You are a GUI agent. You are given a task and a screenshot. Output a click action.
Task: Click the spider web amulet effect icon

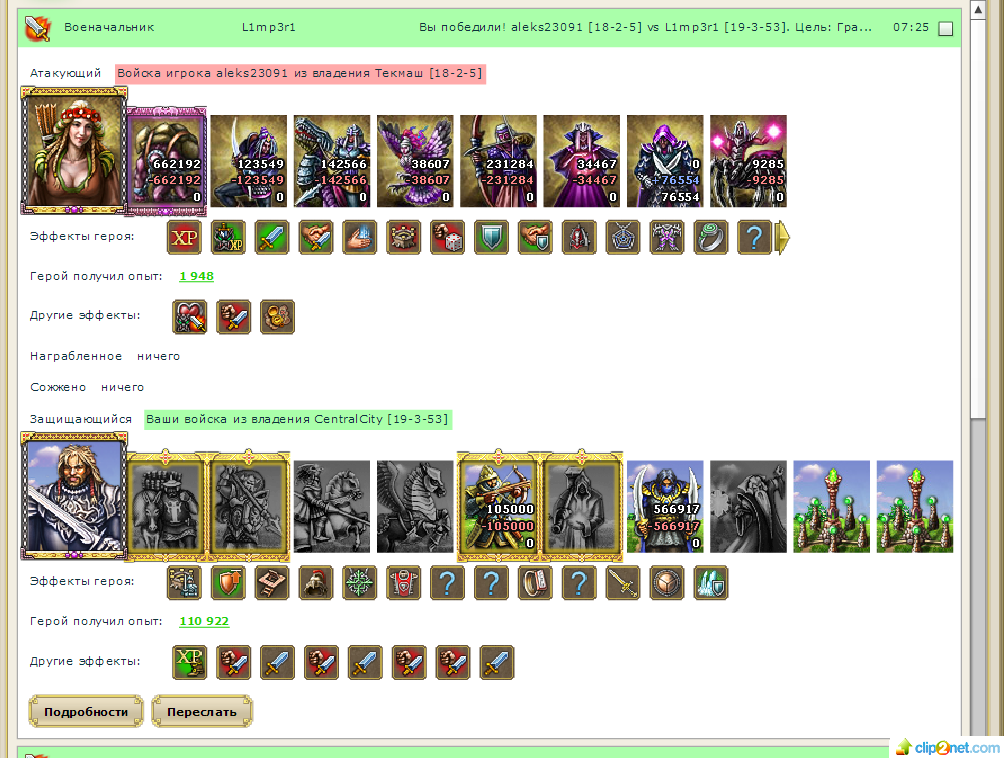(623, 238)
